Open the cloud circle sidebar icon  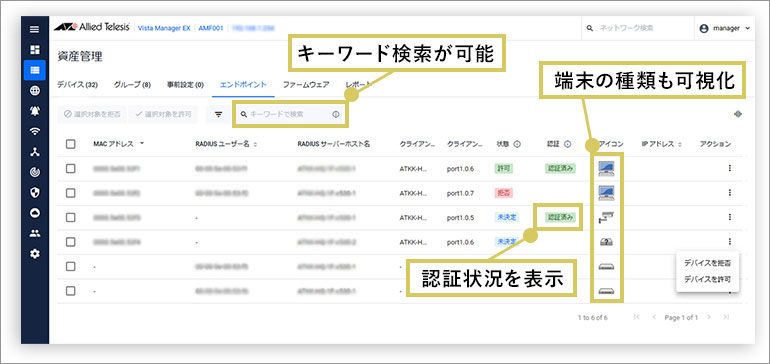(35, 213)
